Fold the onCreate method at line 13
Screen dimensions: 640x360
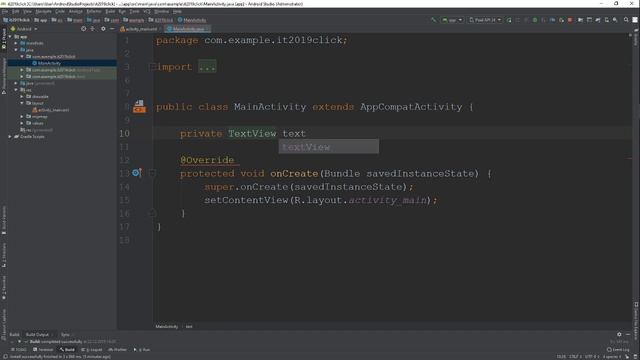tap(152, 173)
